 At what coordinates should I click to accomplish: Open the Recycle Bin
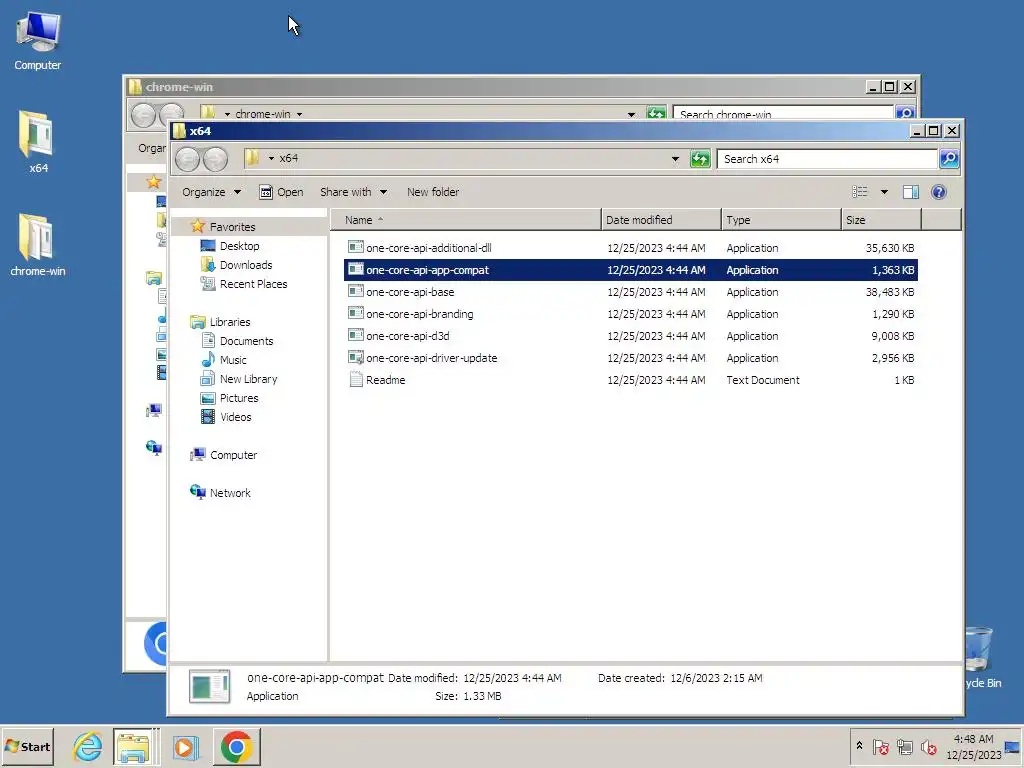click(979, 656)
